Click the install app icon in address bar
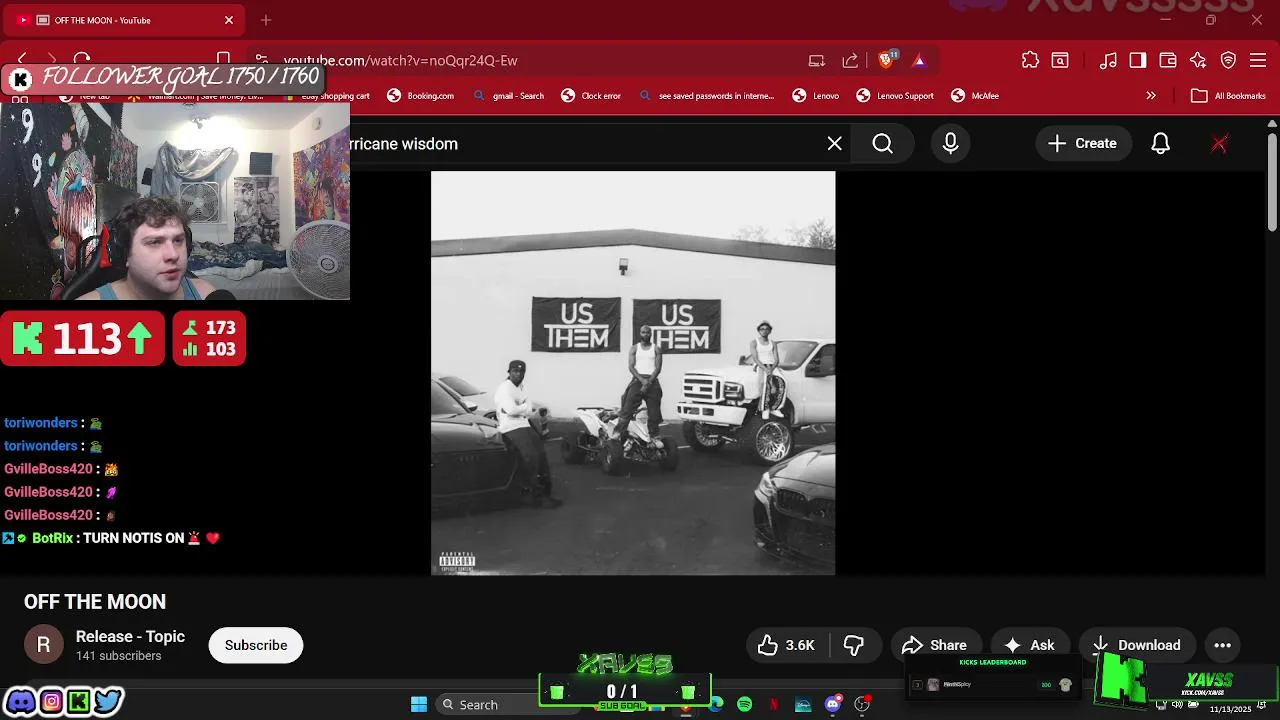Image resolution: width=1280 pixels, height=720 pixels. [x=817, y=60]
